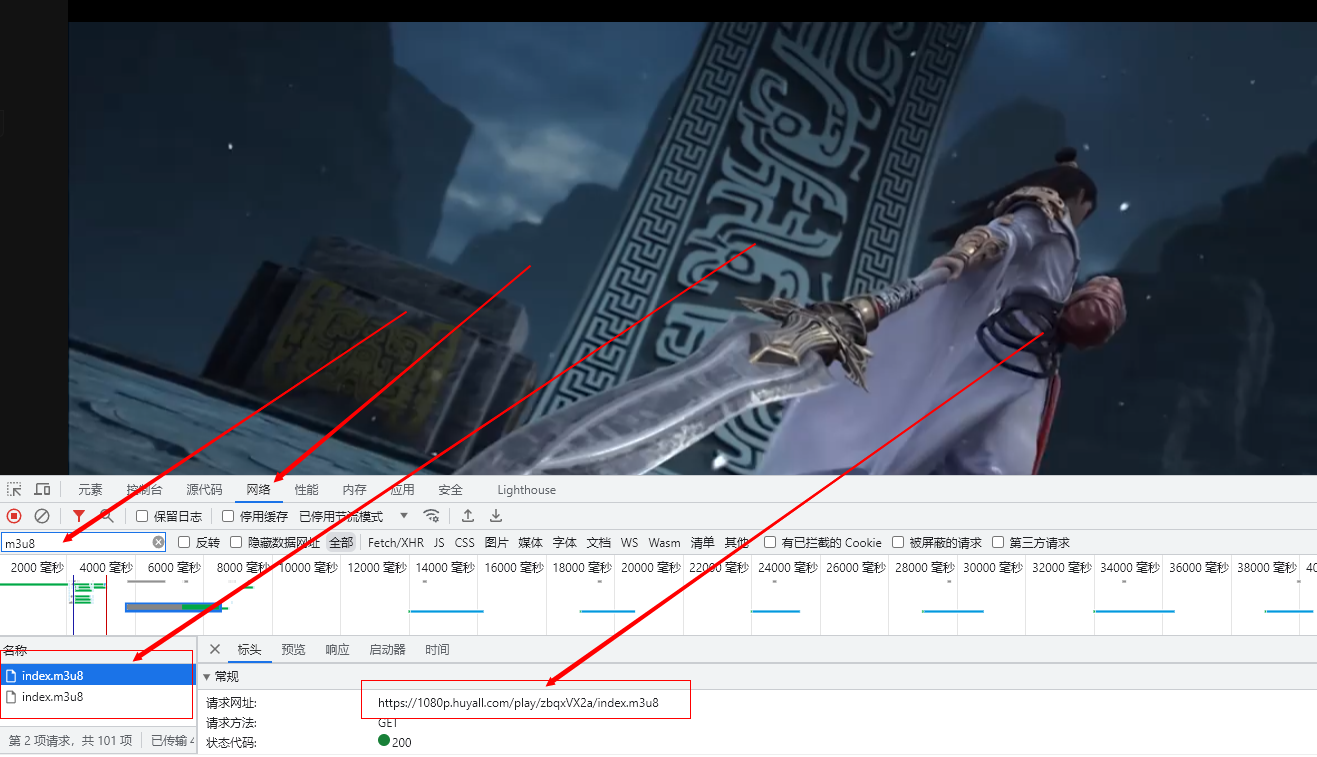1317x757 pixels.
Task: Switch to the 控制台 tab
Action: [144, 490]
